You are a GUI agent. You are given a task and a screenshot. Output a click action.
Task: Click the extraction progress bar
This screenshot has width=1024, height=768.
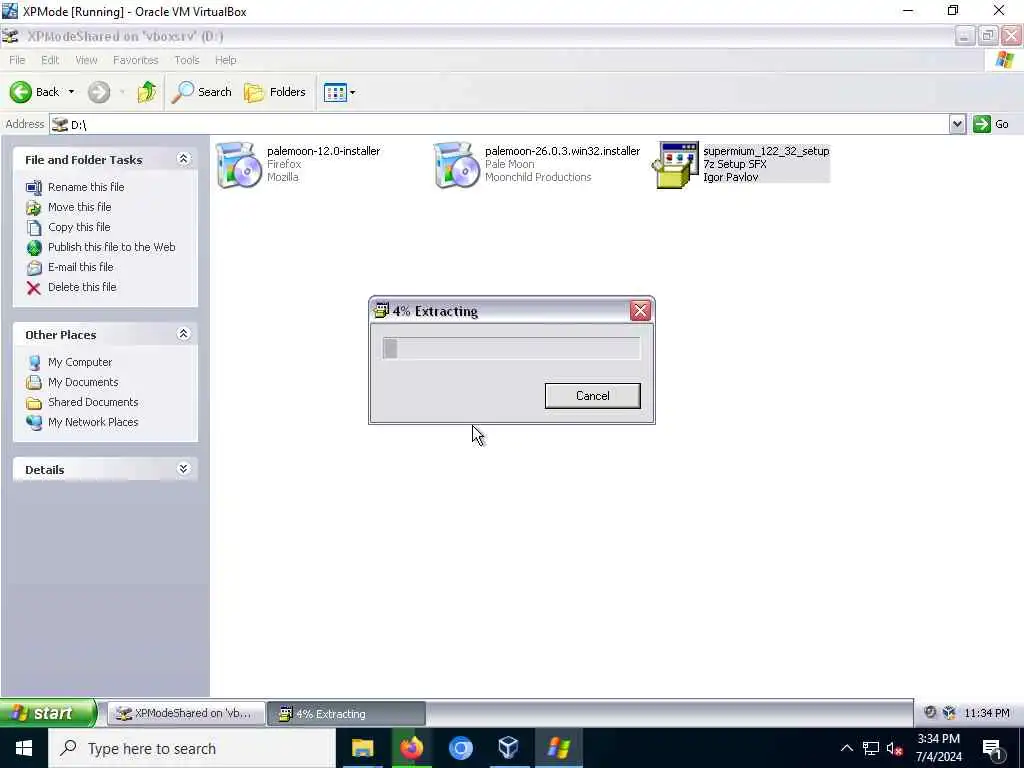coord(511,348)
